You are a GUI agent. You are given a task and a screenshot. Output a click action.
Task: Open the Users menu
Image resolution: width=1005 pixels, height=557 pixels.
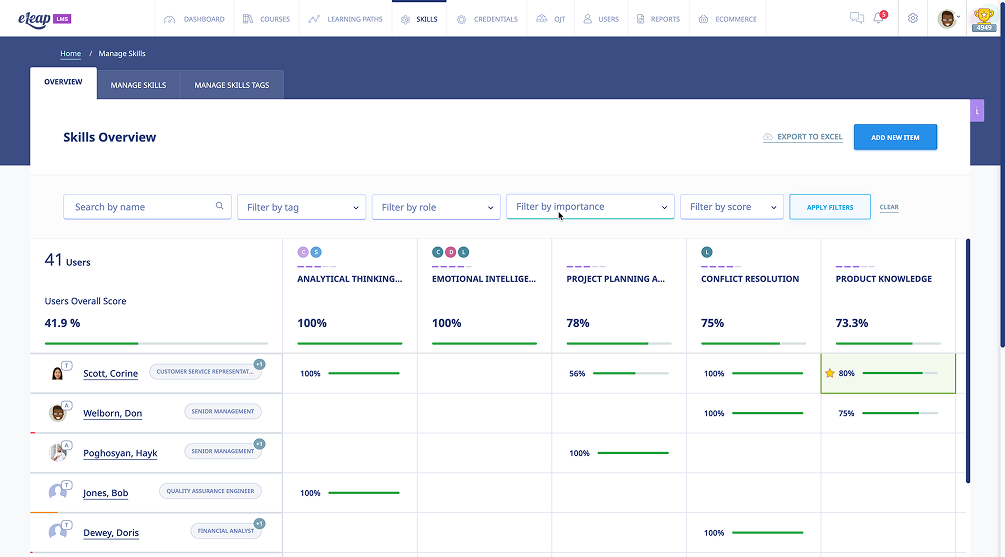(x=601, y=19)
